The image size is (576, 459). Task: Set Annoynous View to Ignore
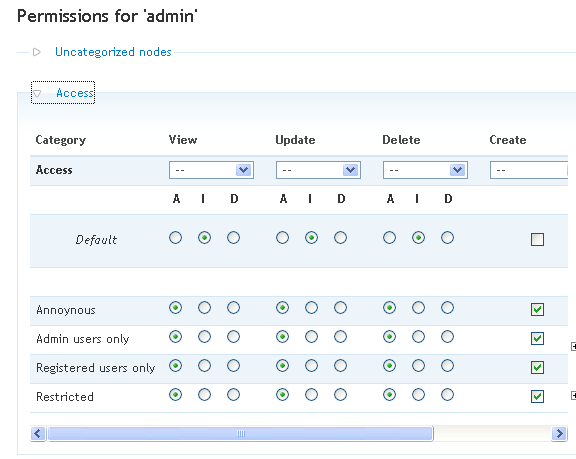coord(205,307)
